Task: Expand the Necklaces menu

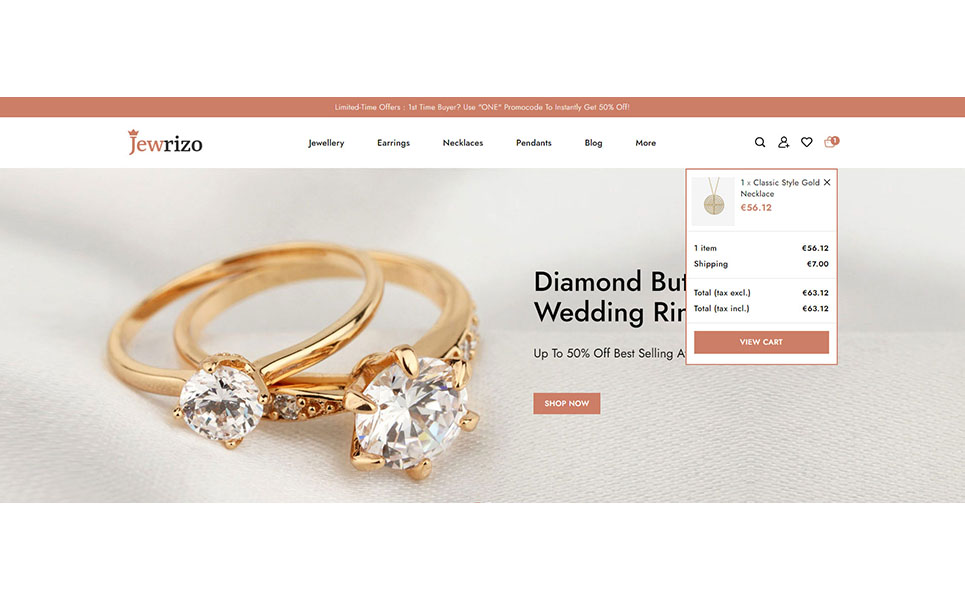Action: 463,143
